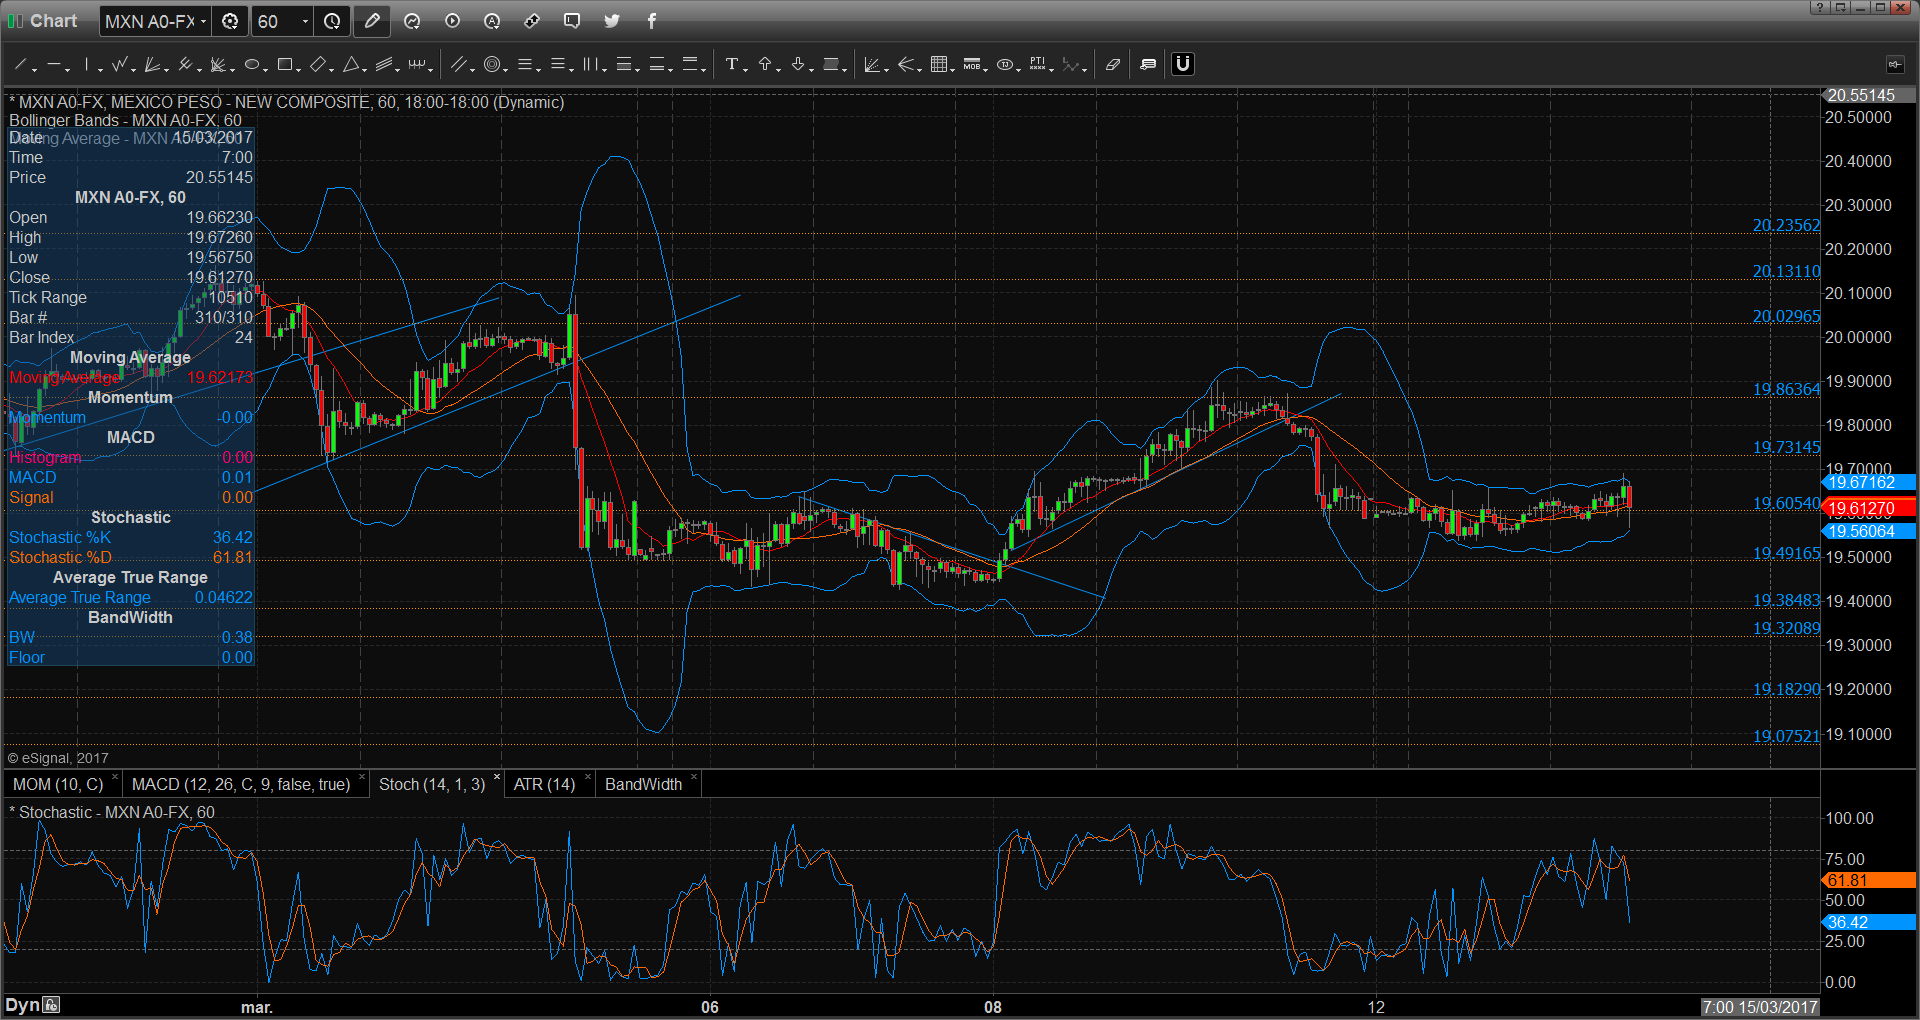
Task: Select the PTI tool
Action: click(x=1037, y=65)
